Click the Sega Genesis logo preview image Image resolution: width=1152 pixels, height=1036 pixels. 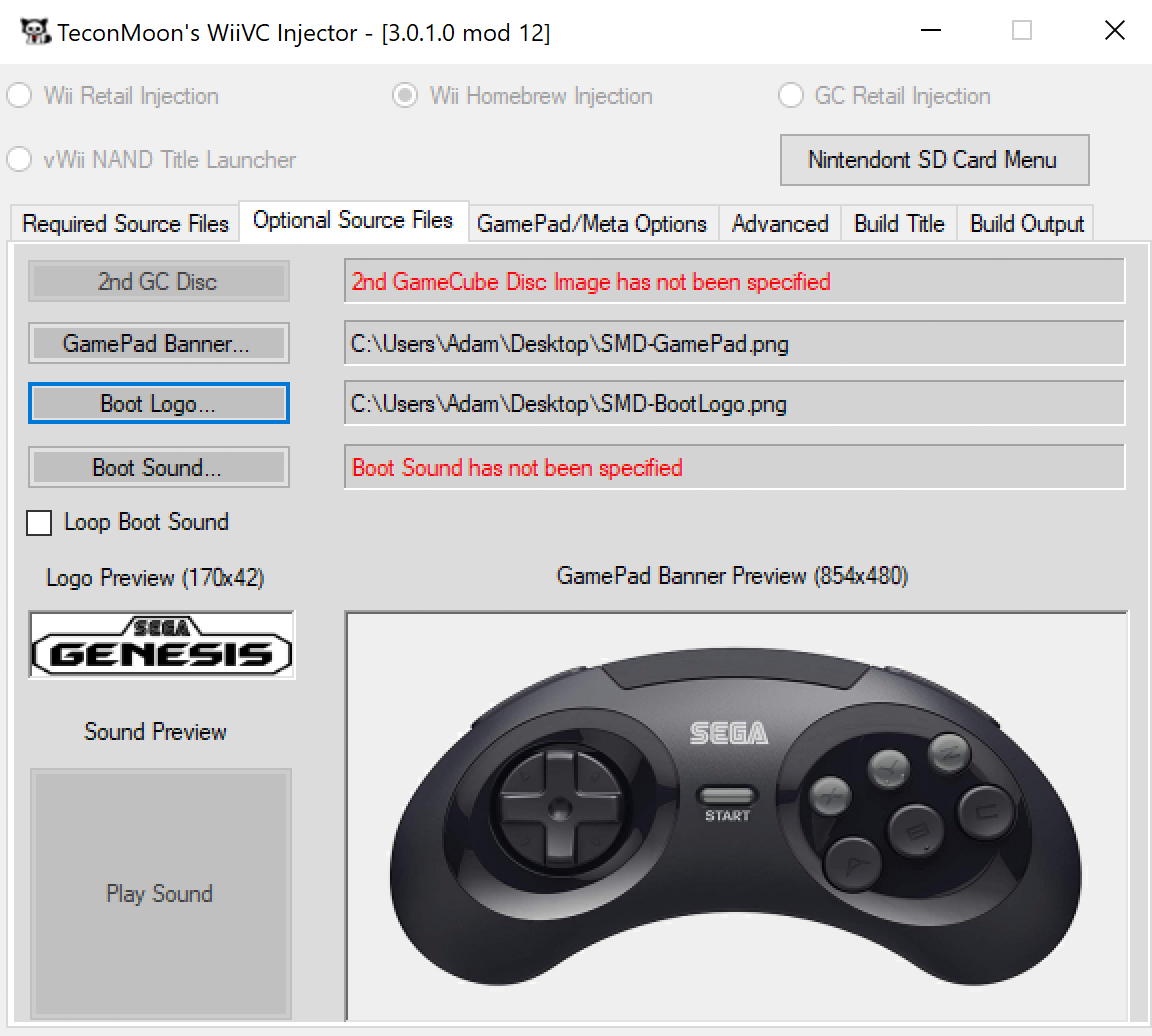162,645
